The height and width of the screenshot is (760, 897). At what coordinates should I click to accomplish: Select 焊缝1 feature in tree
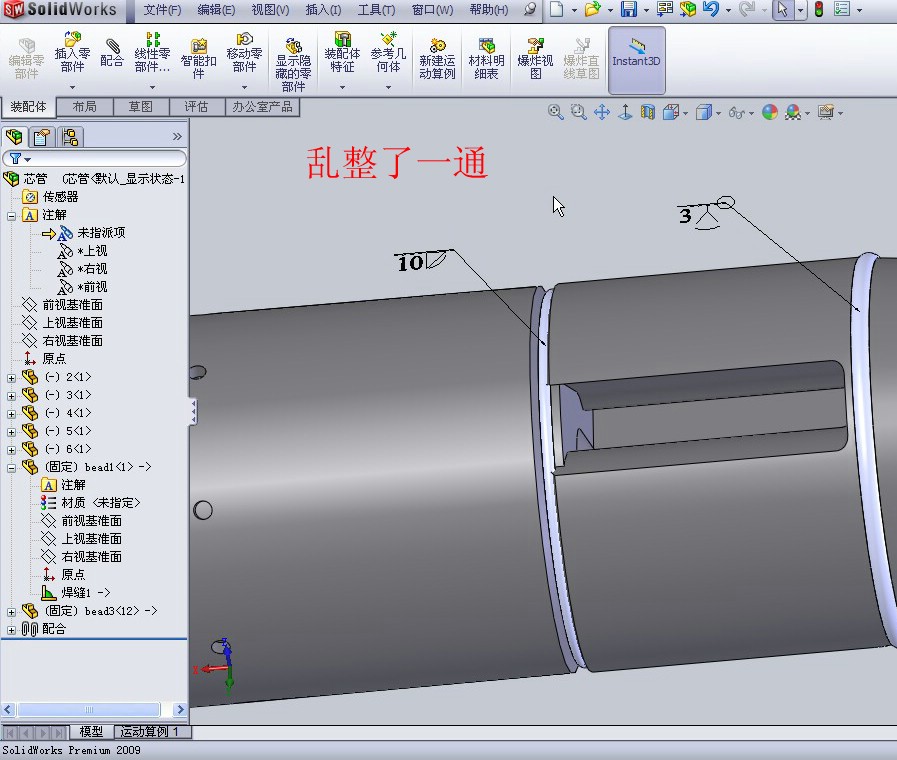click(76, 593)
